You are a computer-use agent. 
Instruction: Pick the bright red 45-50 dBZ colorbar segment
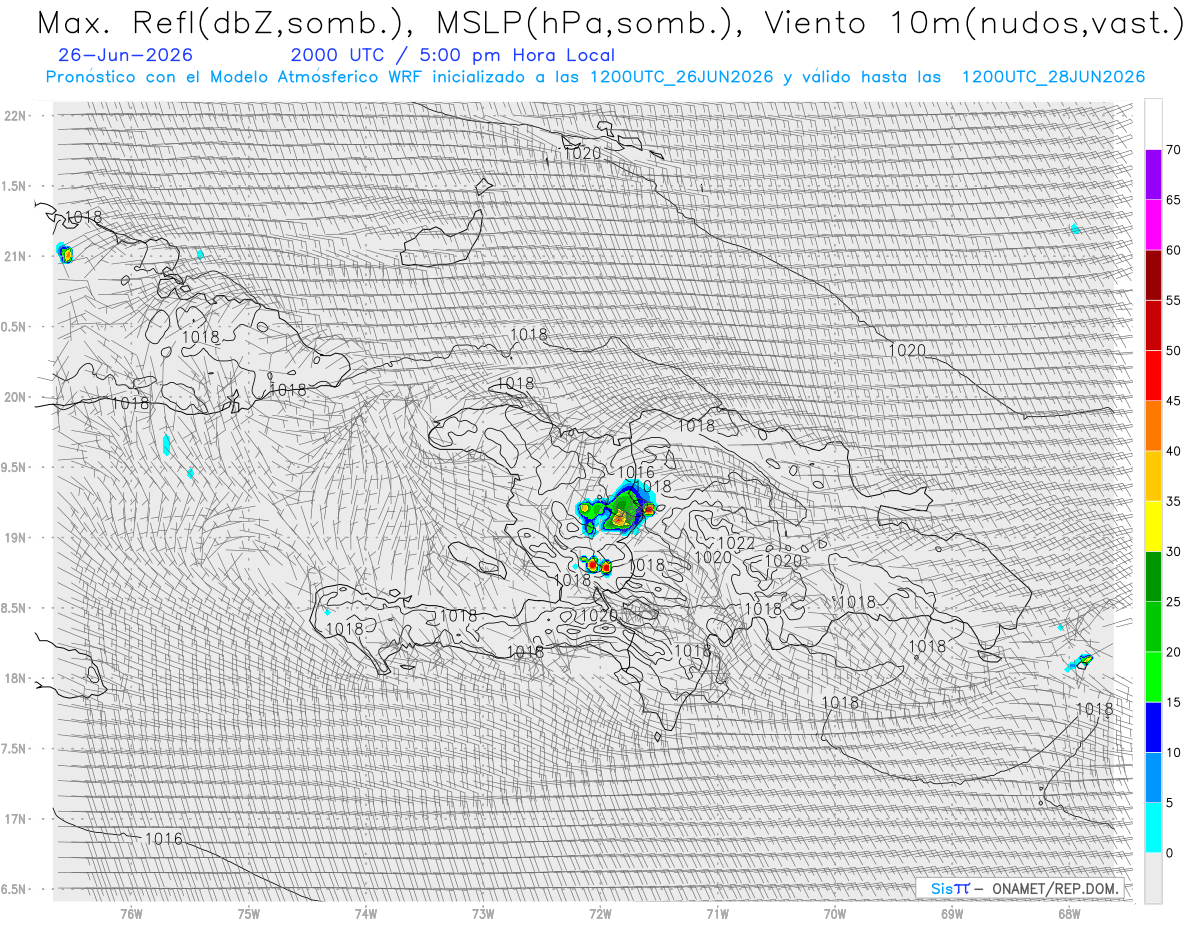click(1153, 376)
